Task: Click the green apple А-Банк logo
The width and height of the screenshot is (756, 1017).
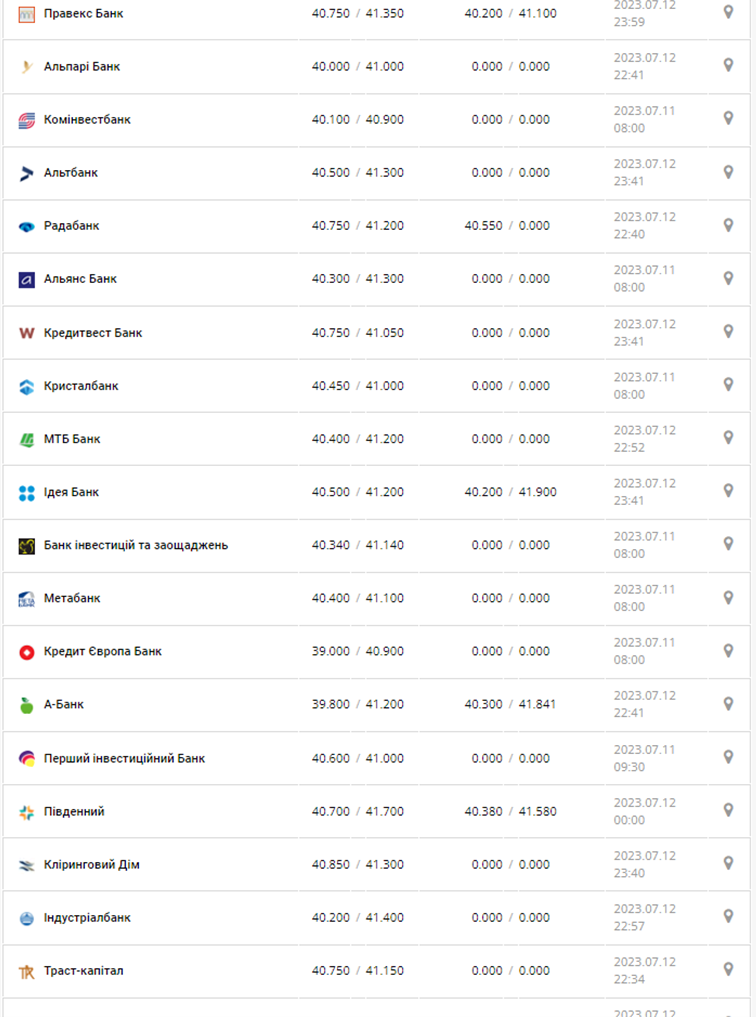Action: 27,705
